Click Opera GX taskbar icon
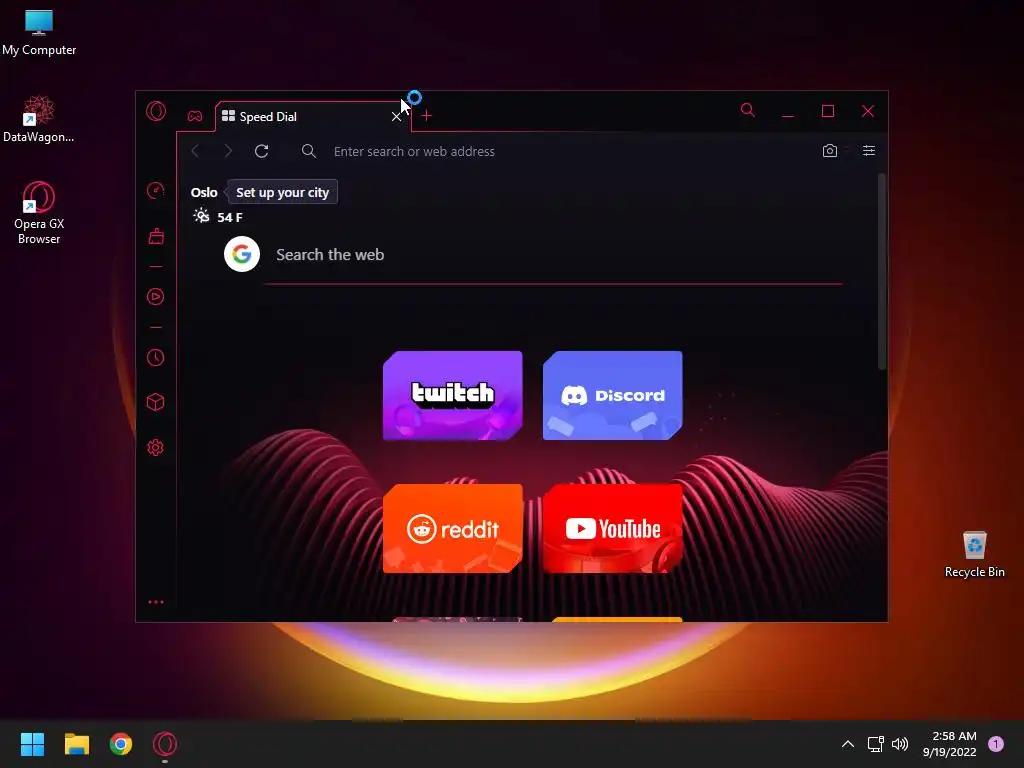Screen dimensions: 1024x768 (165, 744)
